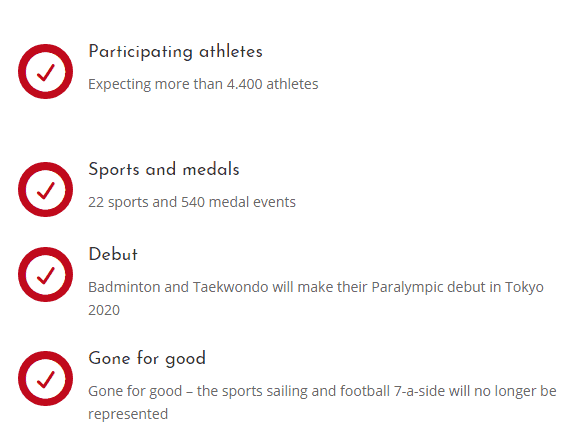Viewport: 561px width, 431px height.
Task: Click the Gone for good heading
Action: point(147,358)
